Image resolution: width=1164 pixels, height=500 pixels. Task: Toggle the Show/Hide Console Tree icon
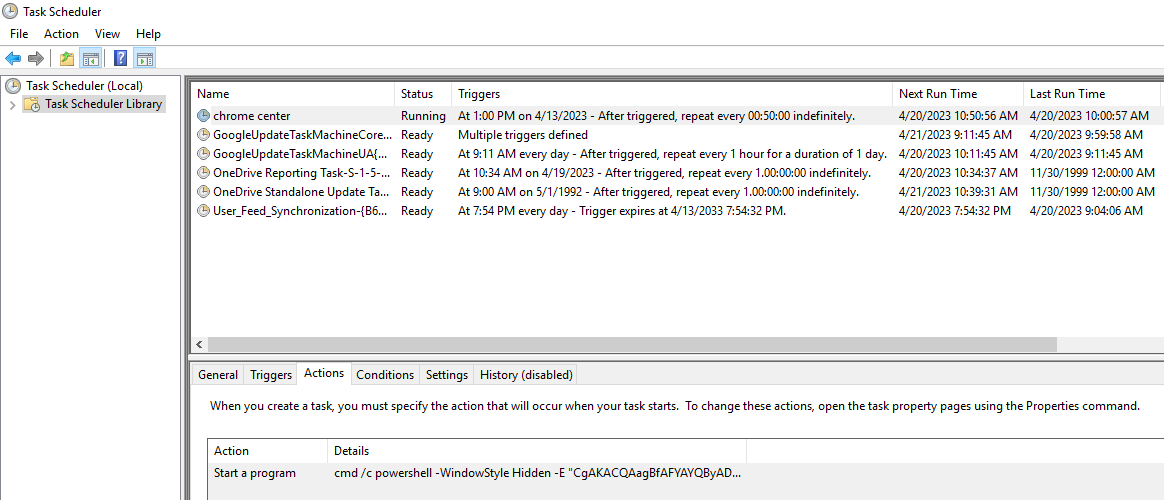coord(91,58)
